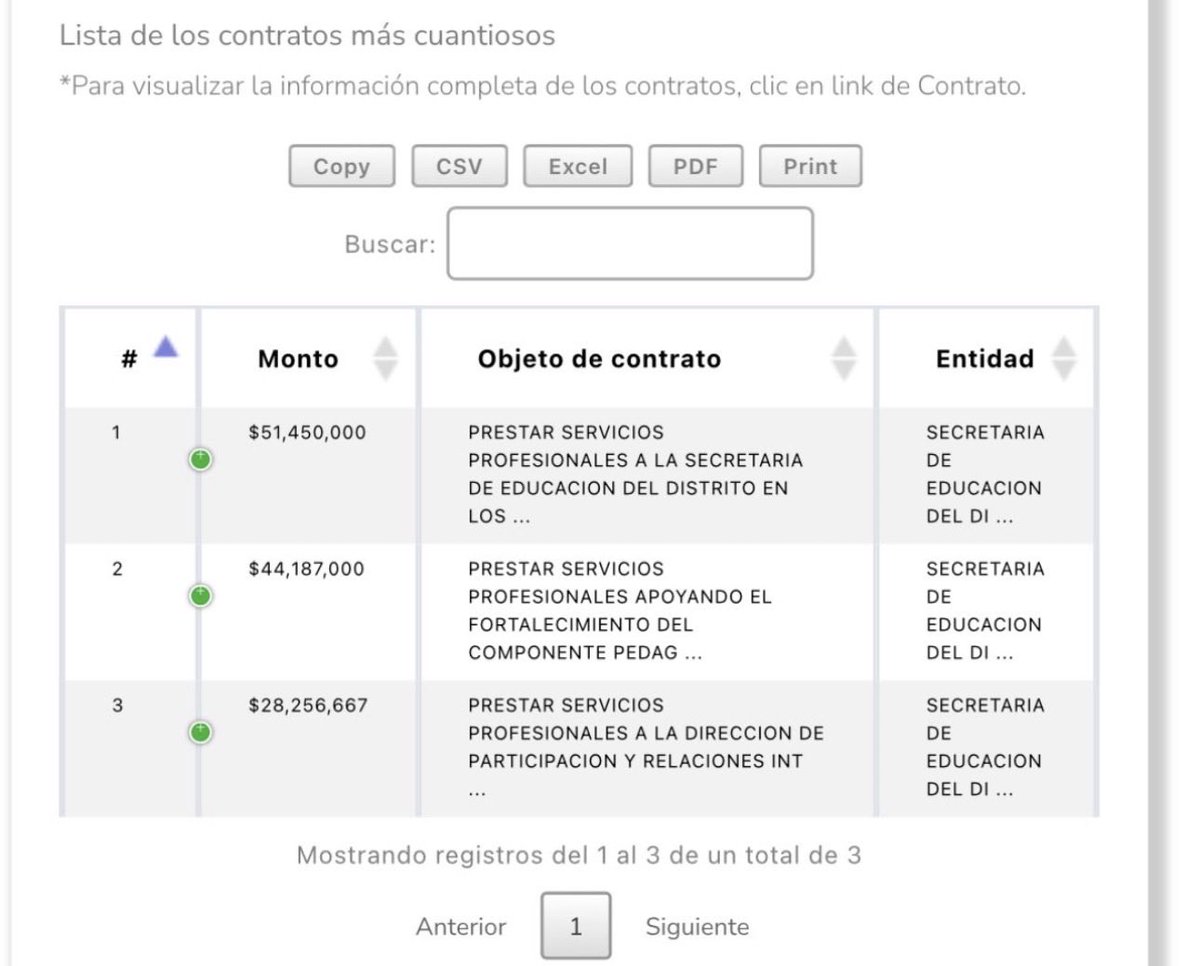
Task: Go to Siguiente page
Action: [697, 927]
